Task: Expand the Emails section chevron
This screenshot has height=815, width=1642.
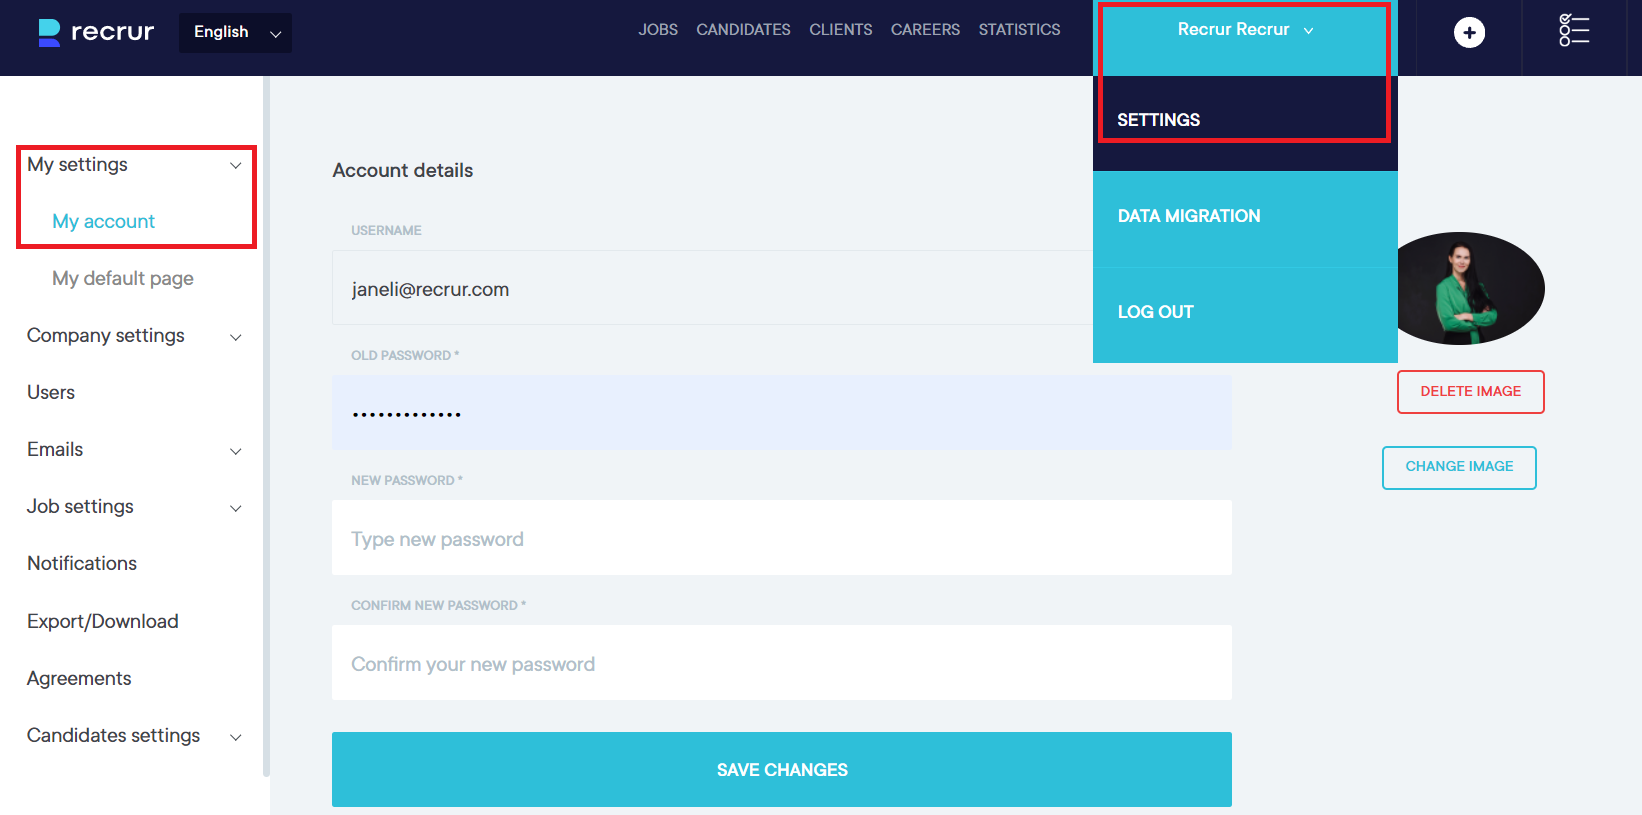Action: pyautogui.click(x=236, y=451)
